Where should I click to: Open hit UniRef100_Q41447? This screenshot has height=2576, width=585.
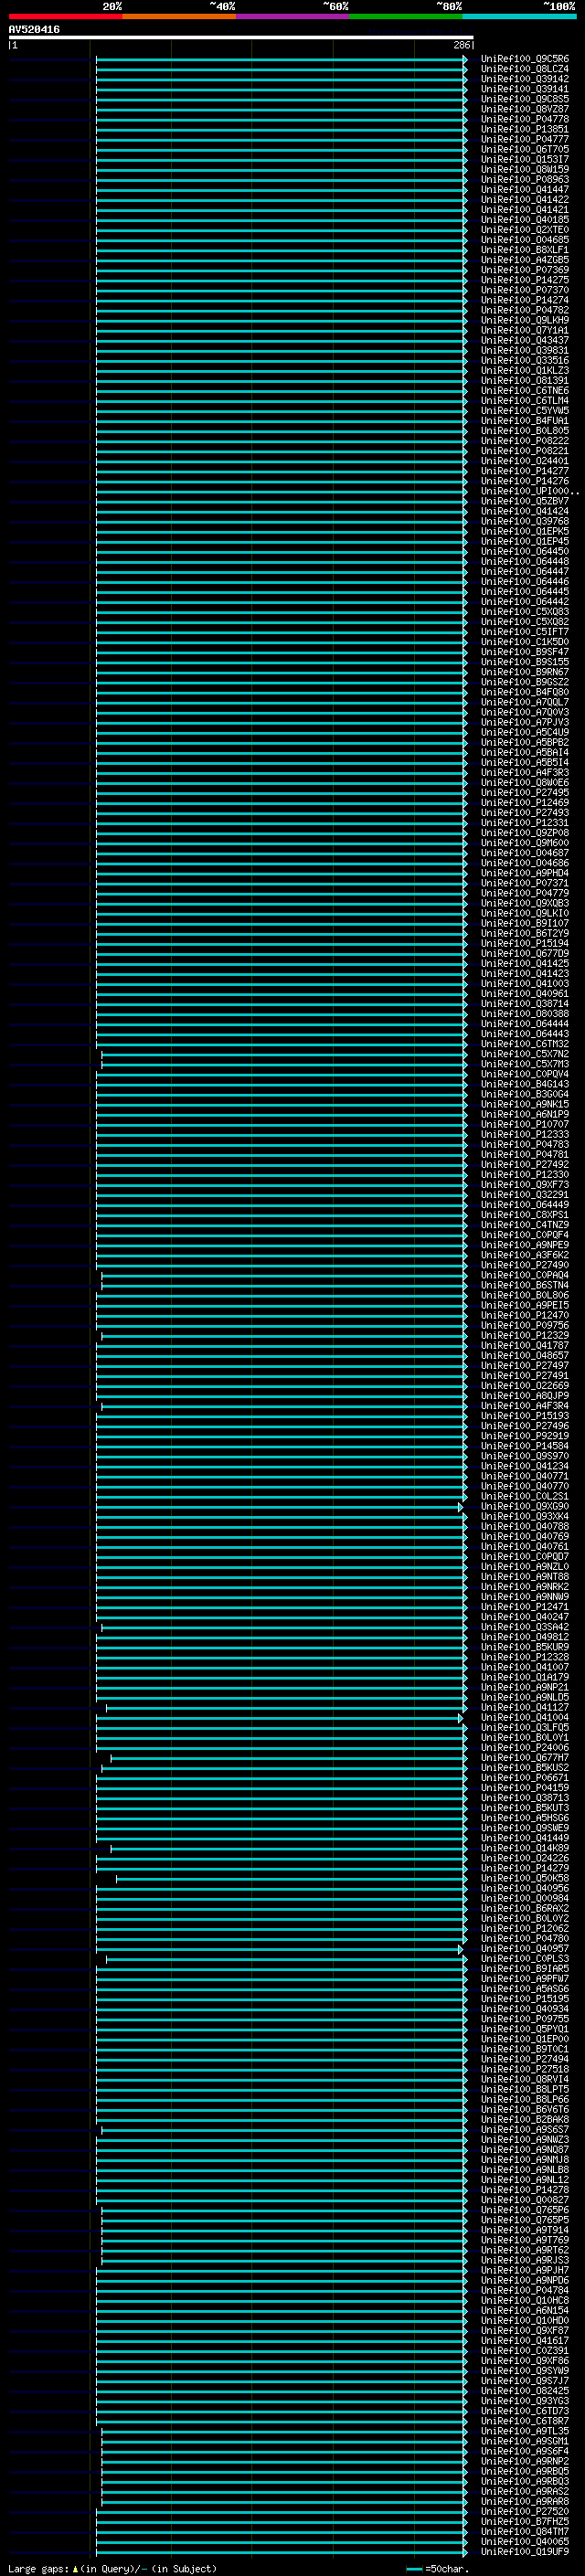point(524,189)
